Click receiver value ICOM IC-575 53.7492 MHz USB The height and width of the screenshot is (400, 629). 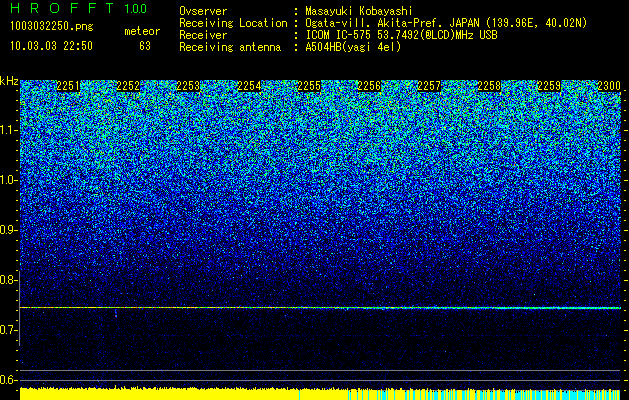coord(401,35)
